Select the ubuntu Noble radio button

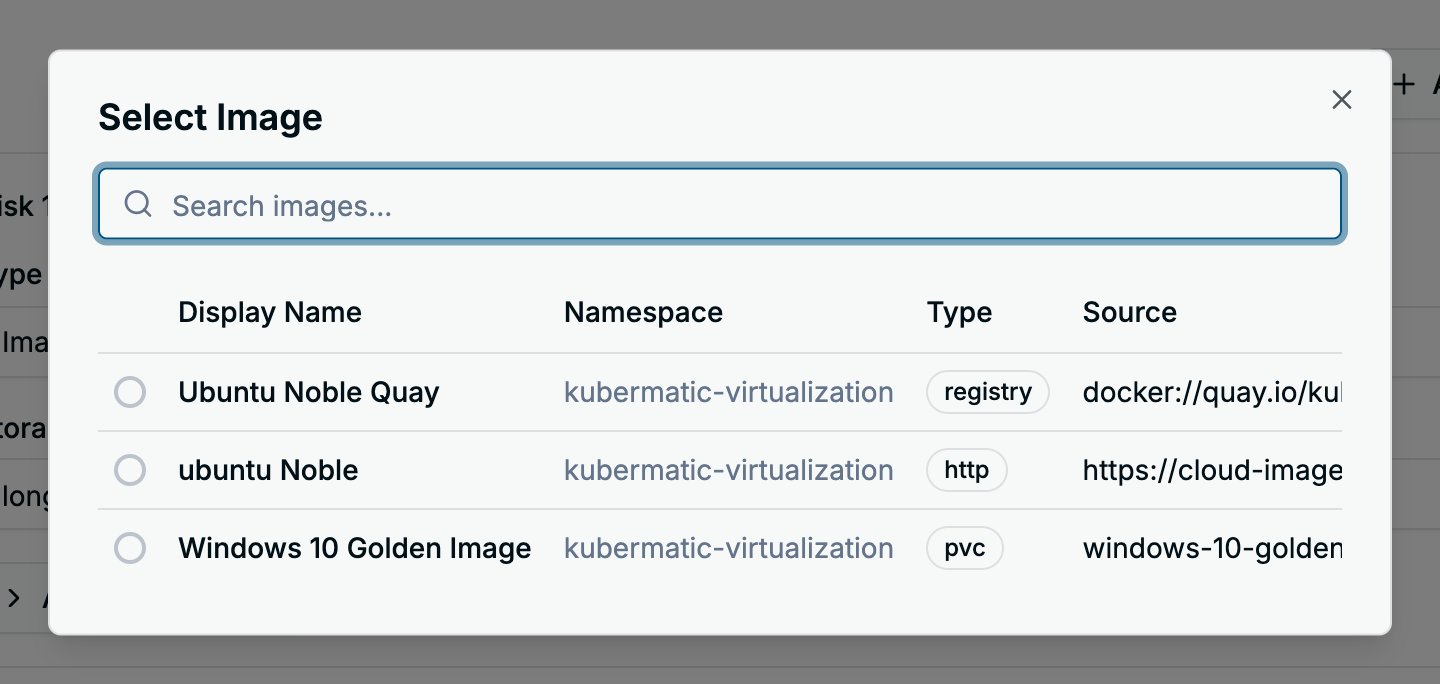tap(130, 470)
